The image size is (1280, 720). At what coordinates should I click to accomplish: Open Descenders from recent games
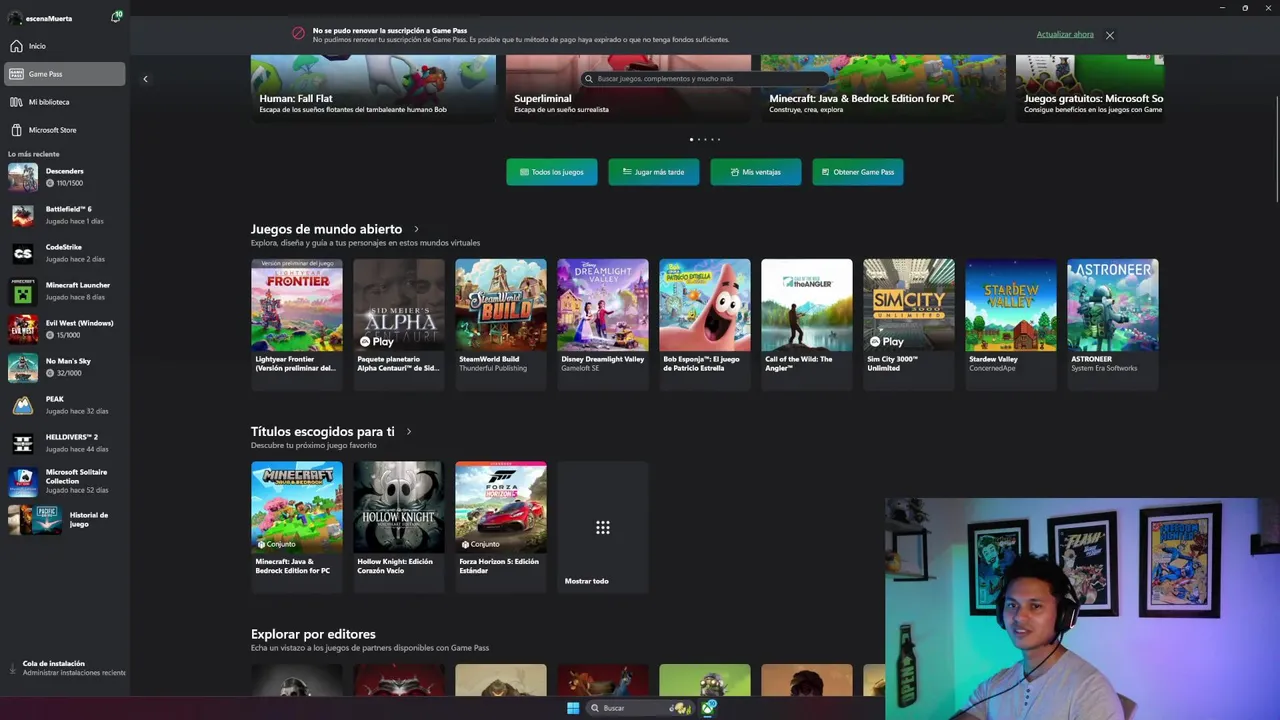pyautogui.click(x=65, y=177)
